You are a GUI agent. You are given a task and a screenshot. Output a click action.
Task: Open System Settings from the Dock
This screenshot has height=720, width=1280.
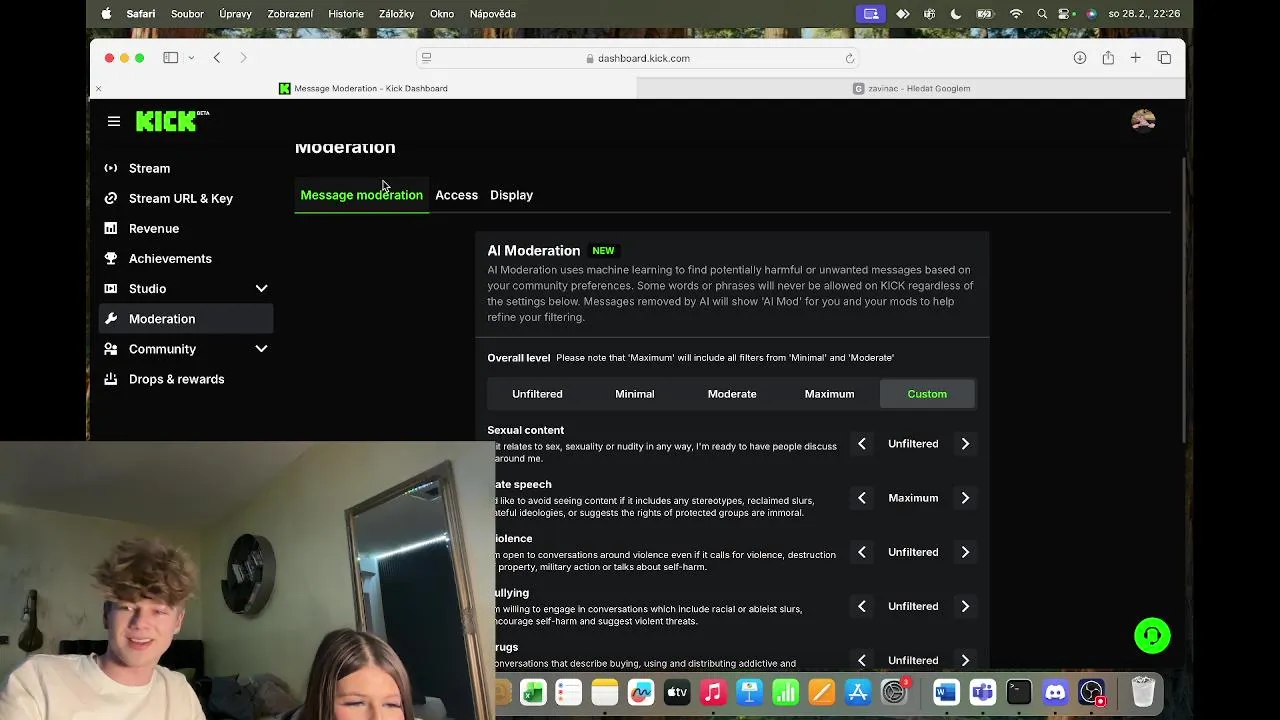click(x=894, y=692)
